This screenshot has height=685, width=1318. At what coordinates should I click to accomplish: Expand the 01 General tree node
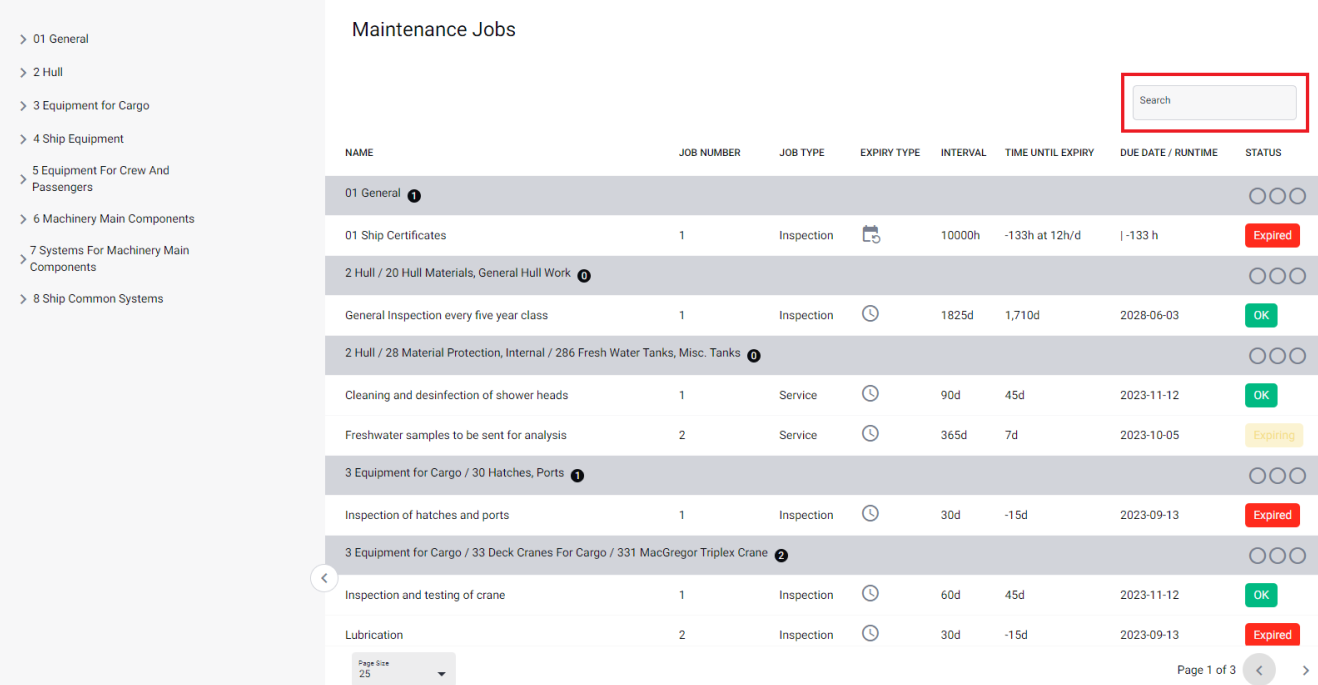(x=23, y=40)
